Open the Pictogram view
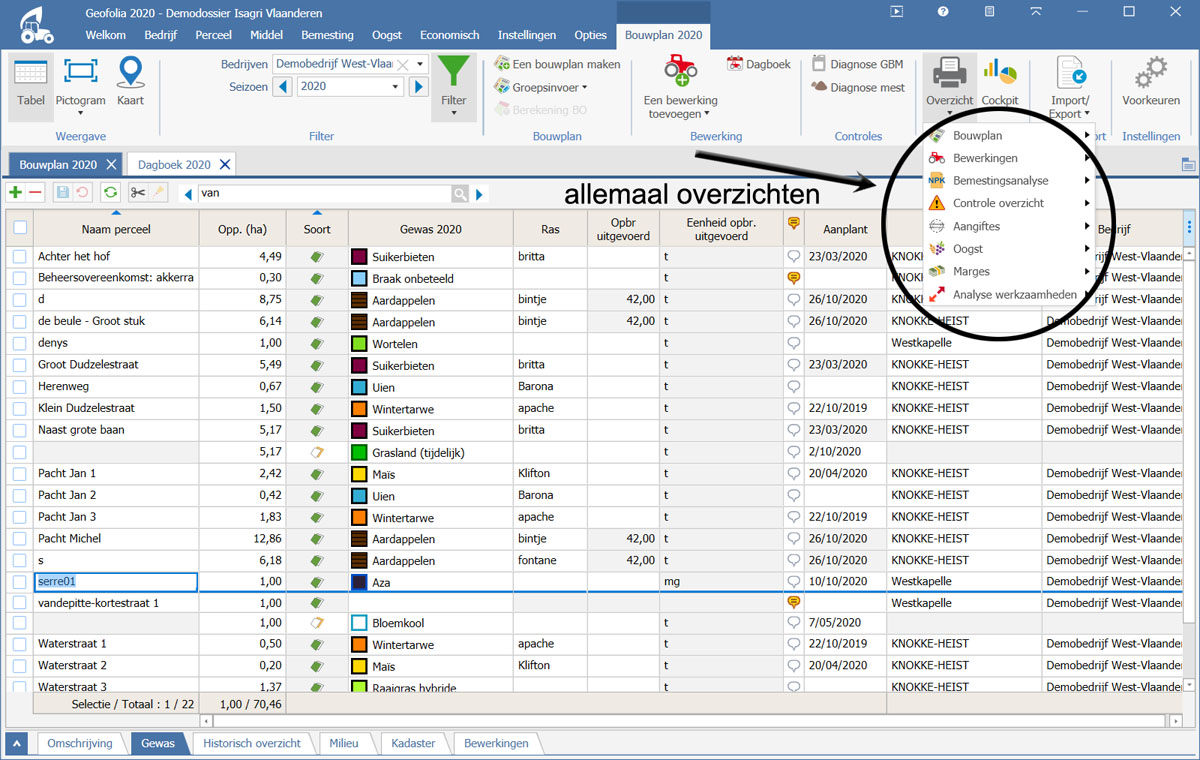 tap(80, 86)
